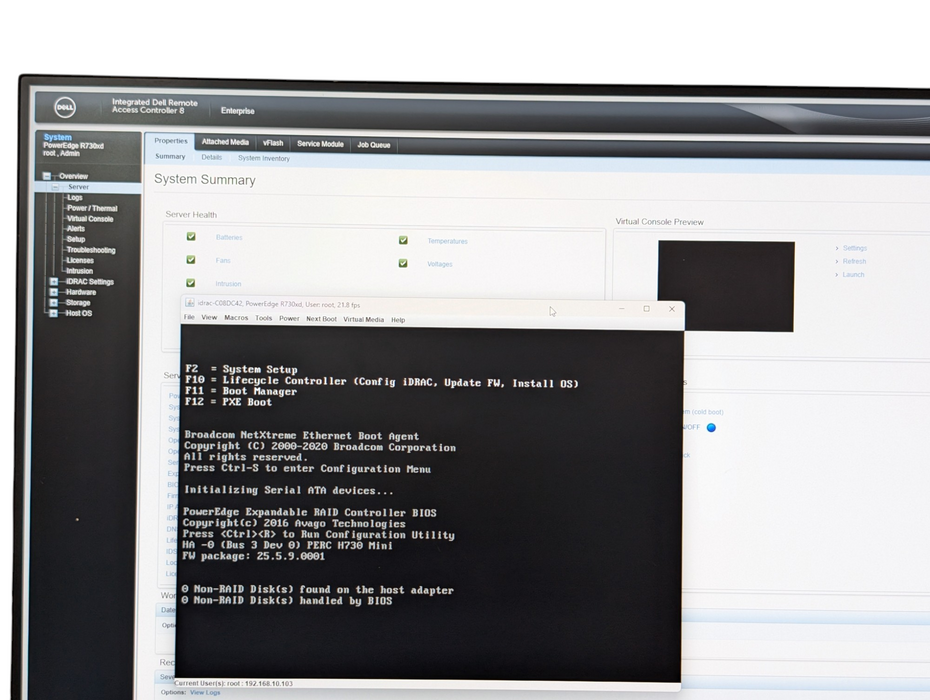
Task: Click the Intrusion health link
Action: pos(228,284)
